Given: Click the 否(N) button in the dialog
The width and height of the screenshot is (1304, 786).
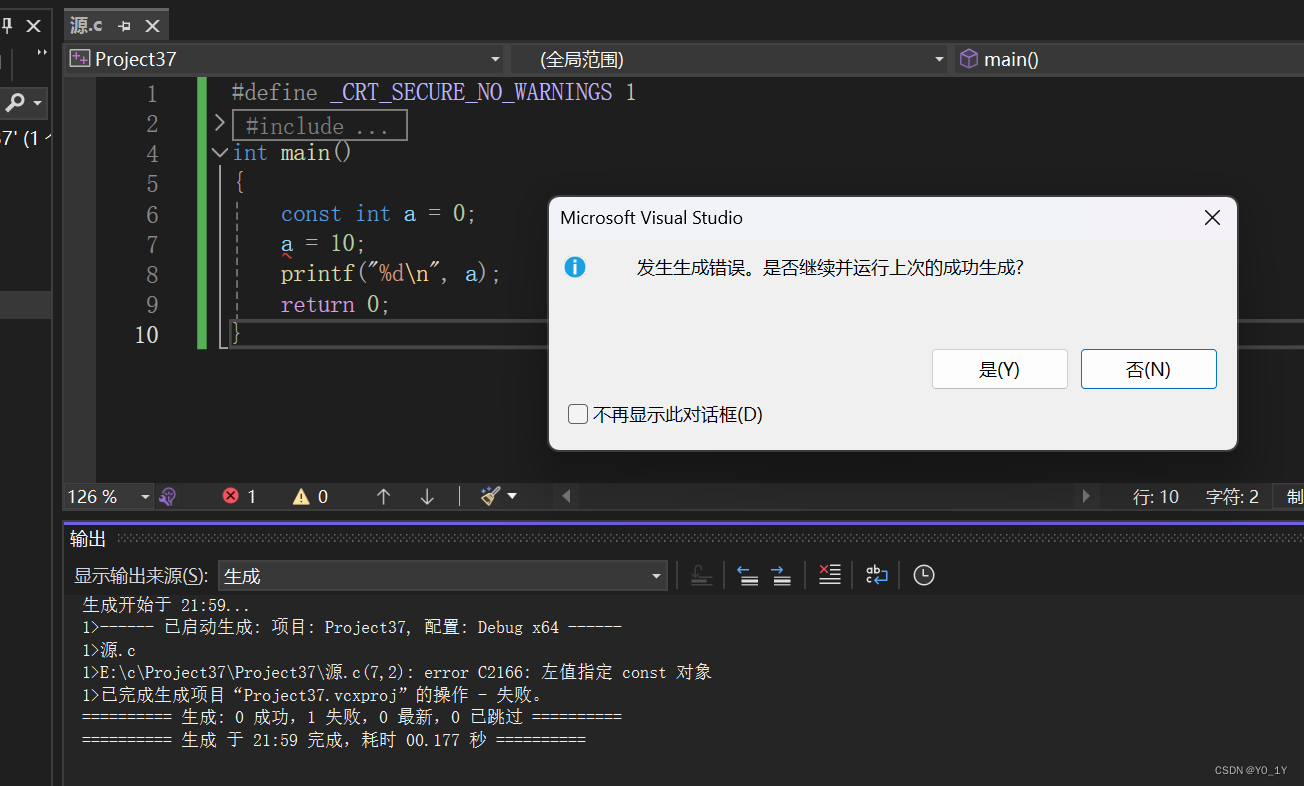Looking at the screenshot, I should (1148, 369).
